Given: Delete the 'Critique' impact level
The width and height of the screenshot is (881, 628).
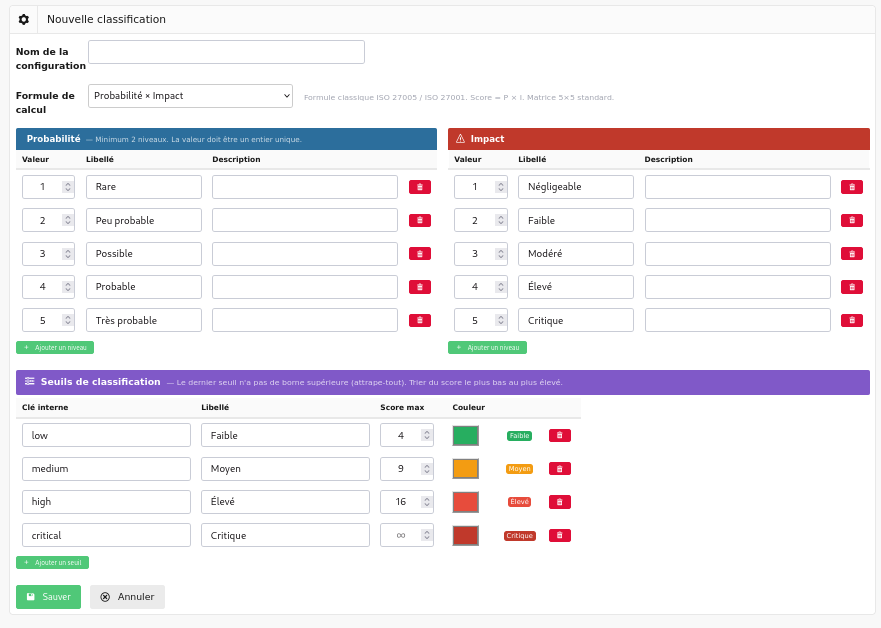Looking at the screenshot, I should (x=852, y=320).
